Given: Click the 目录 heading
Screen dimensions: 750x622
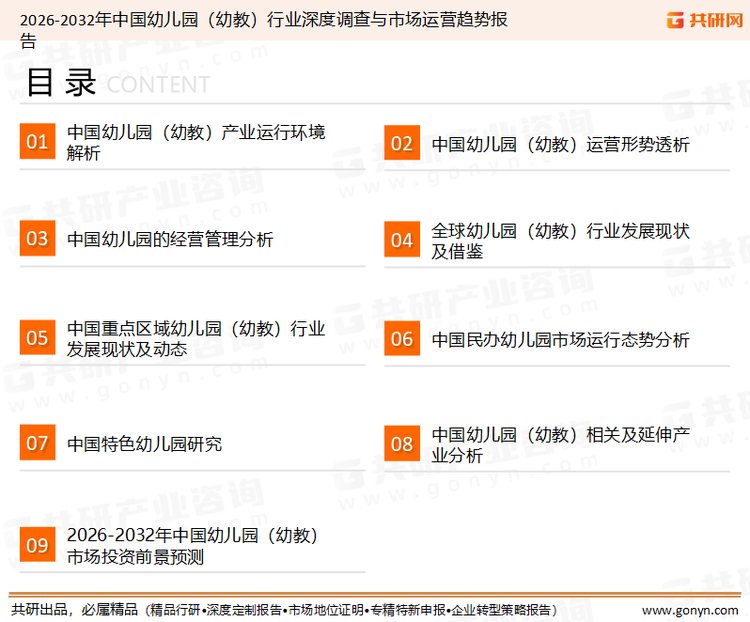Looking at the screenshot, I should (61, 82).
